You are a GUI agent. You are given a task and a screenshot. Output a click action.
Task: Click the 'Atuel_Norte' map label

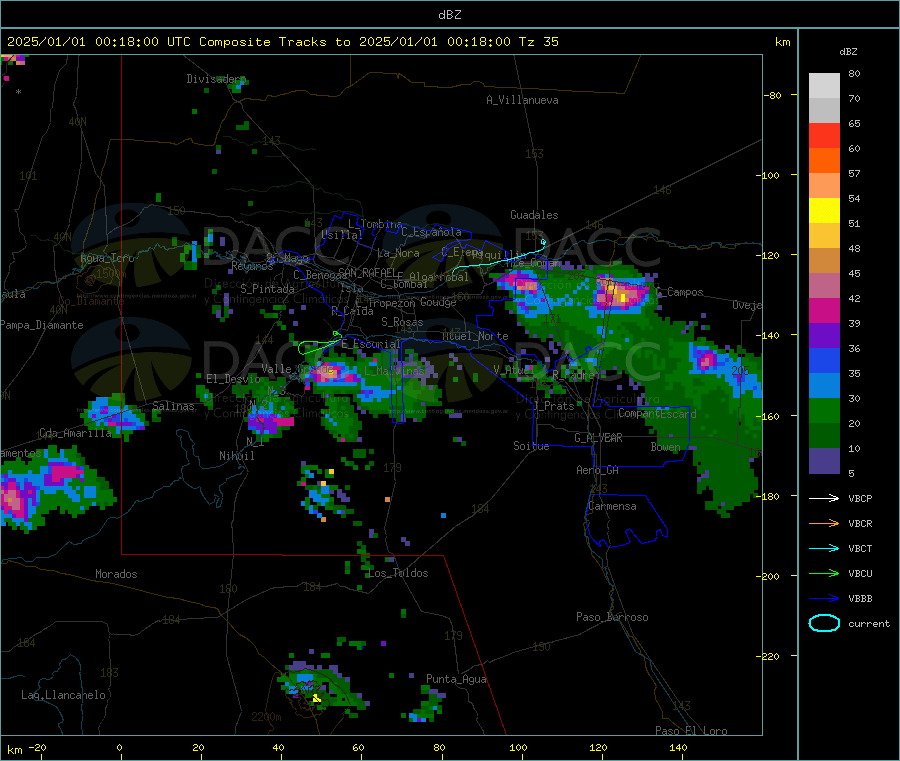tap(475, 336)
